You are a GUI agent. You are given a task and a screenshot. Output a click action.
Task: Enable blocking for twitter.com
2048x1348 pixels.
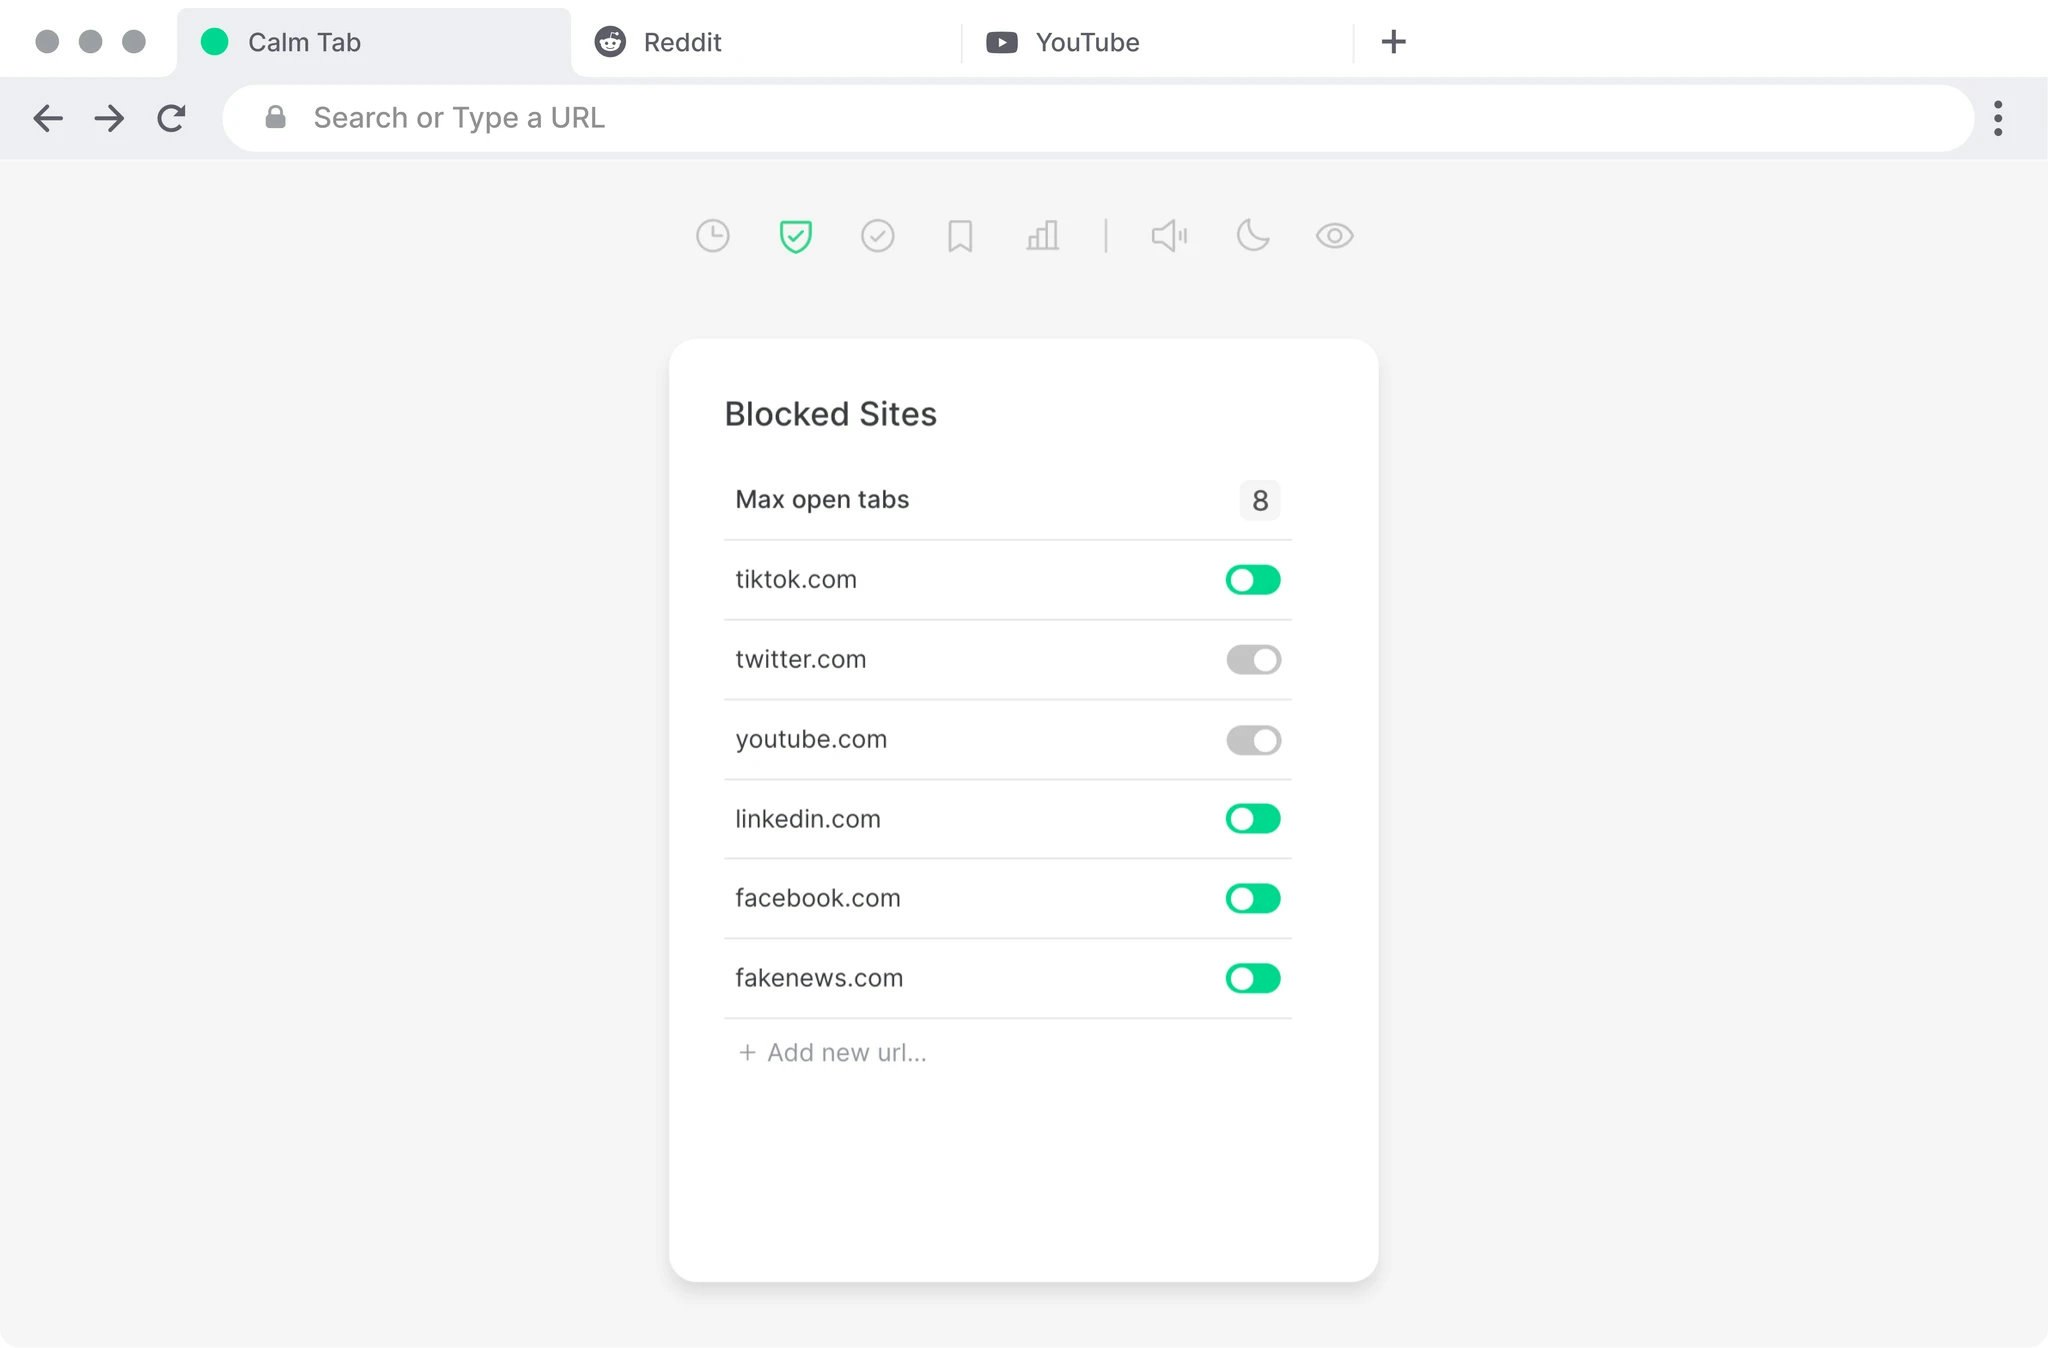1253,659
